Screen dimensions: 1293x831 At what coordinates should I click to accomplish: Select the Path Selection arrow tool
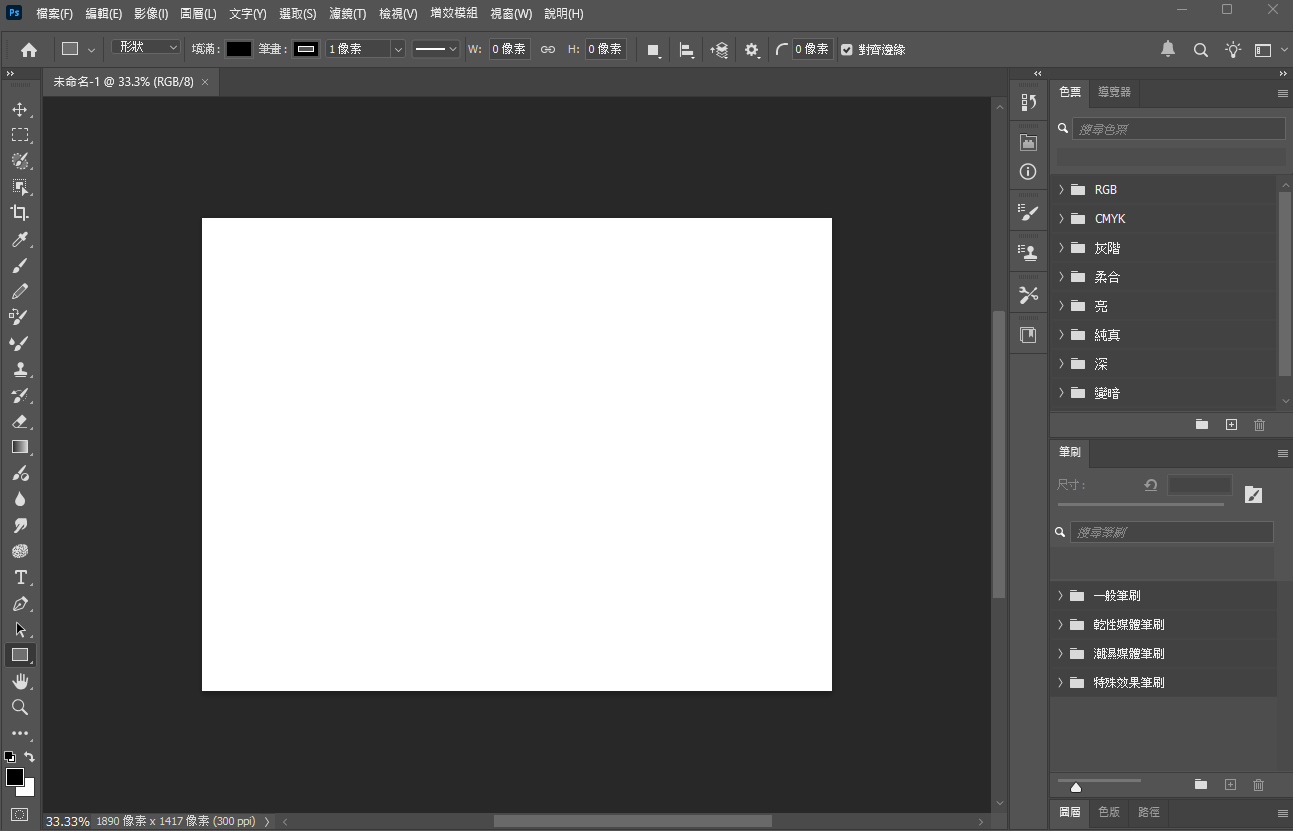pos(19,629)
